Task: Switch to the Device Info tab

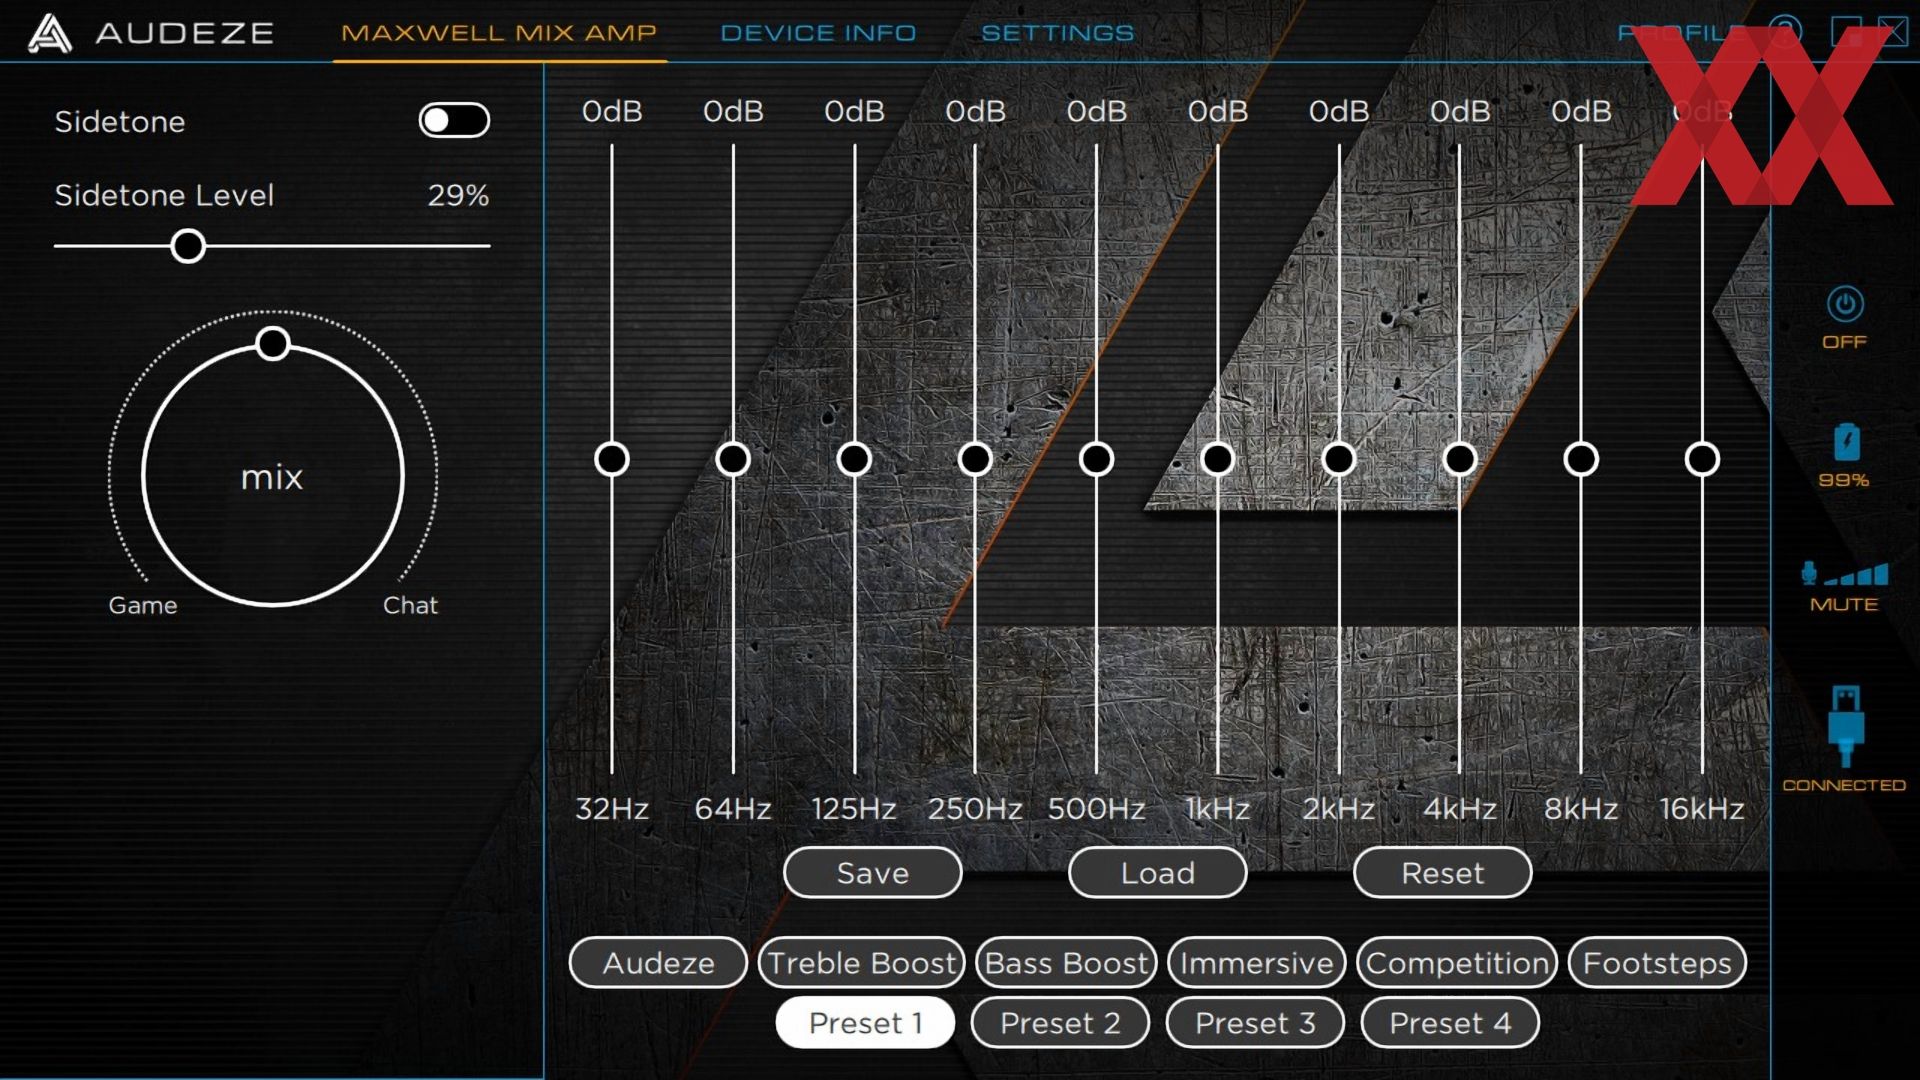Action: click(818, 33)
